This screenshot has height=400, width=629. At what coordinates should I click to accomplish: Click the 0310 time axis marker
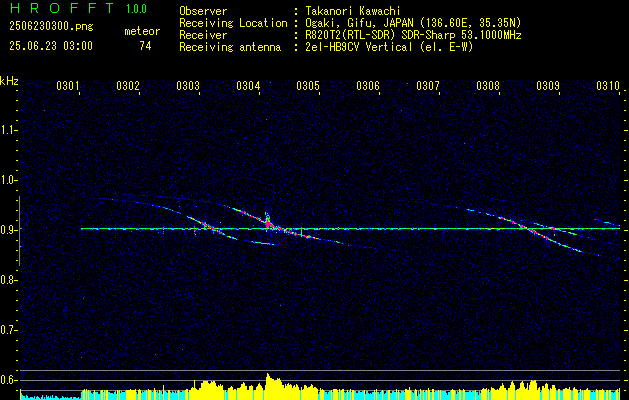[608, 85]
